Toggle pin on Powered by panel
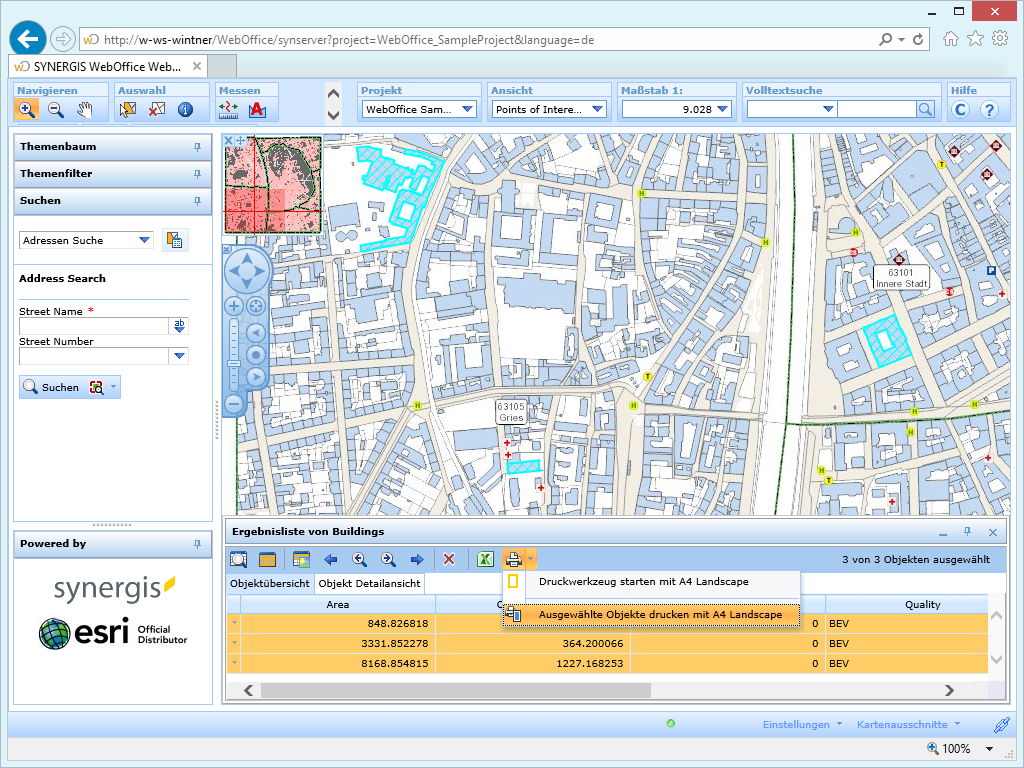This screenshot has height=768, width=1024. (197, 544)
